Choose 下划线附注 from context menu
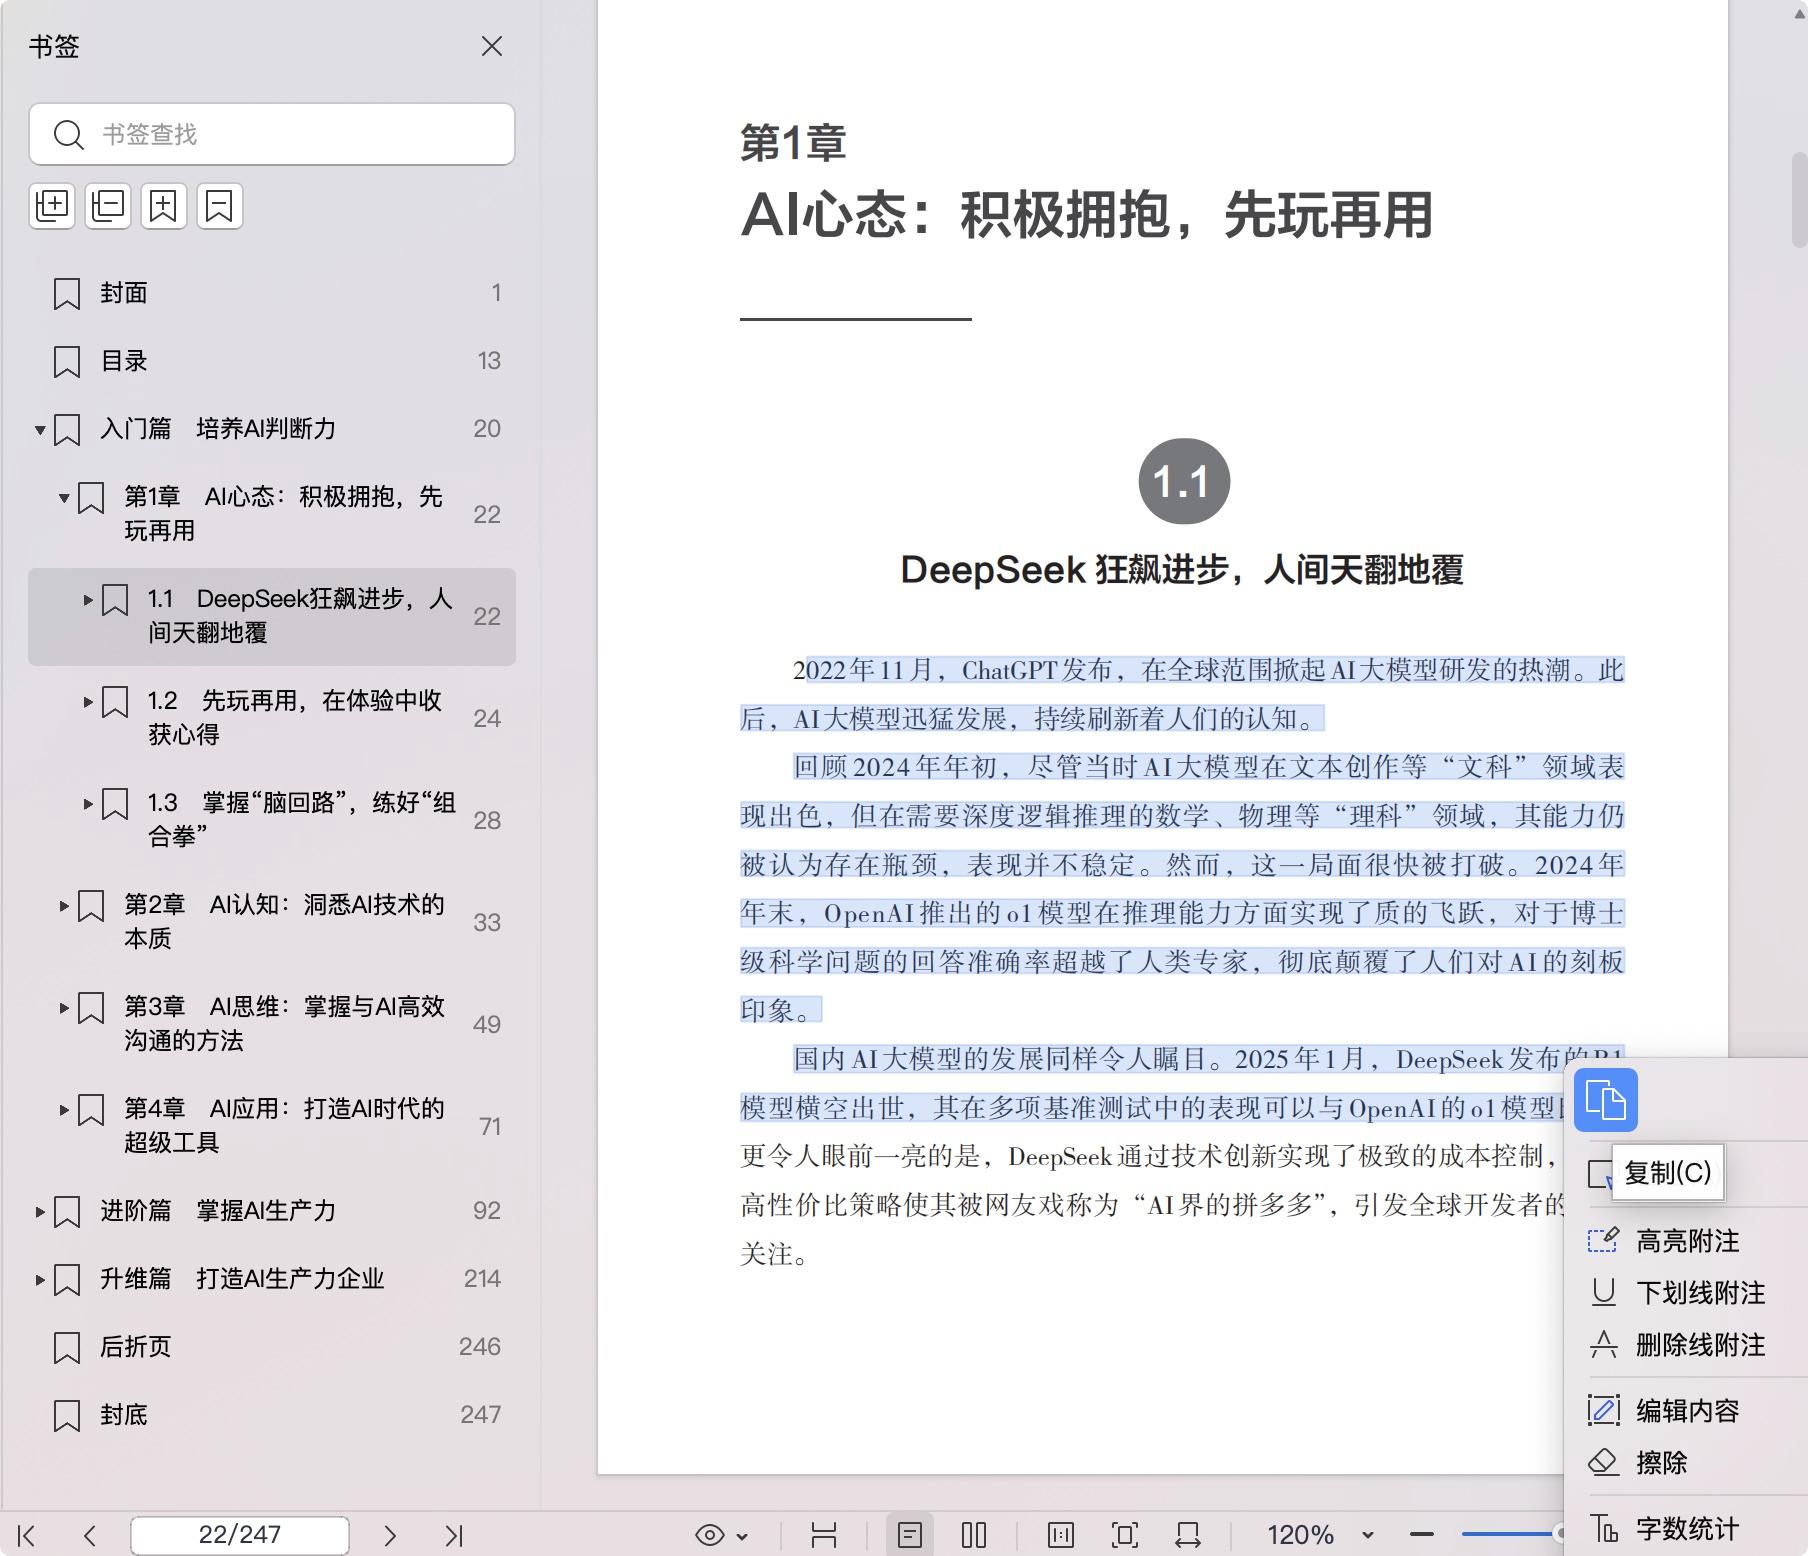This screenshot has height=1556, width=1808. coord(1686,1293)
